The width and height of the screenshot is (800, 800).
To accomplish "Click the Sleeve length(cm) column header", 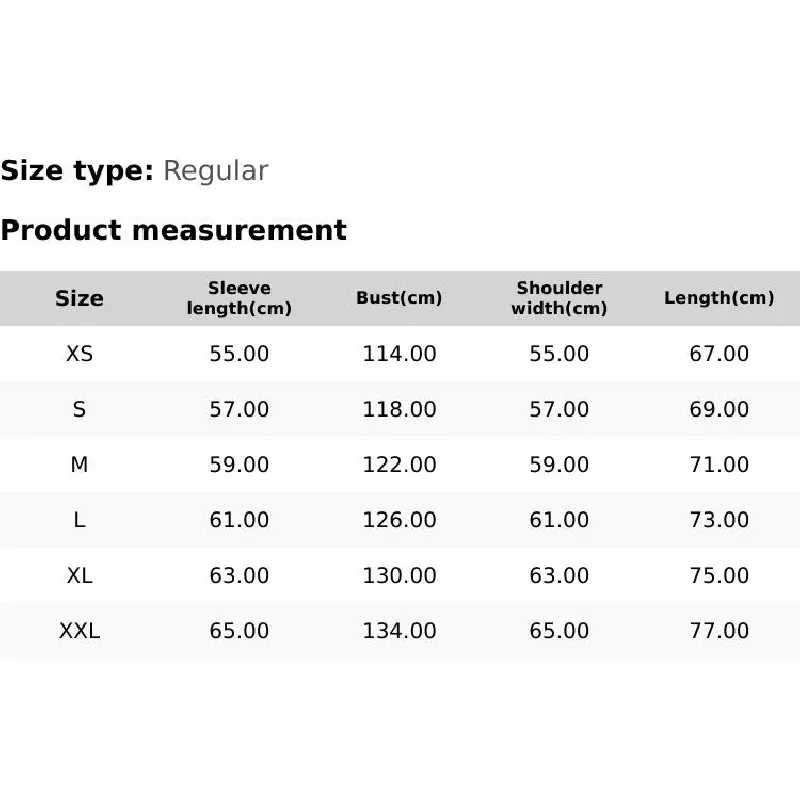I will (239, 298).
